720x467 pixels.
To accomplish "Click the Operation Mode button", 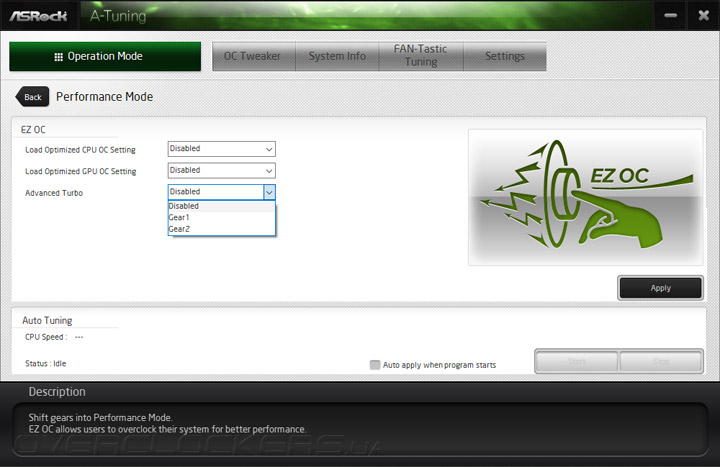I will 105,56.
